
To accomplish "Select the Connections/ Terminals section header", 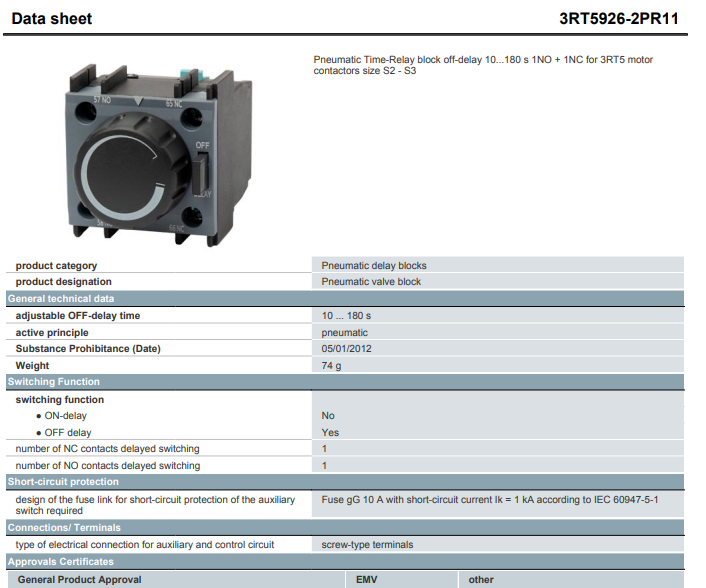I will click(64, 528).
